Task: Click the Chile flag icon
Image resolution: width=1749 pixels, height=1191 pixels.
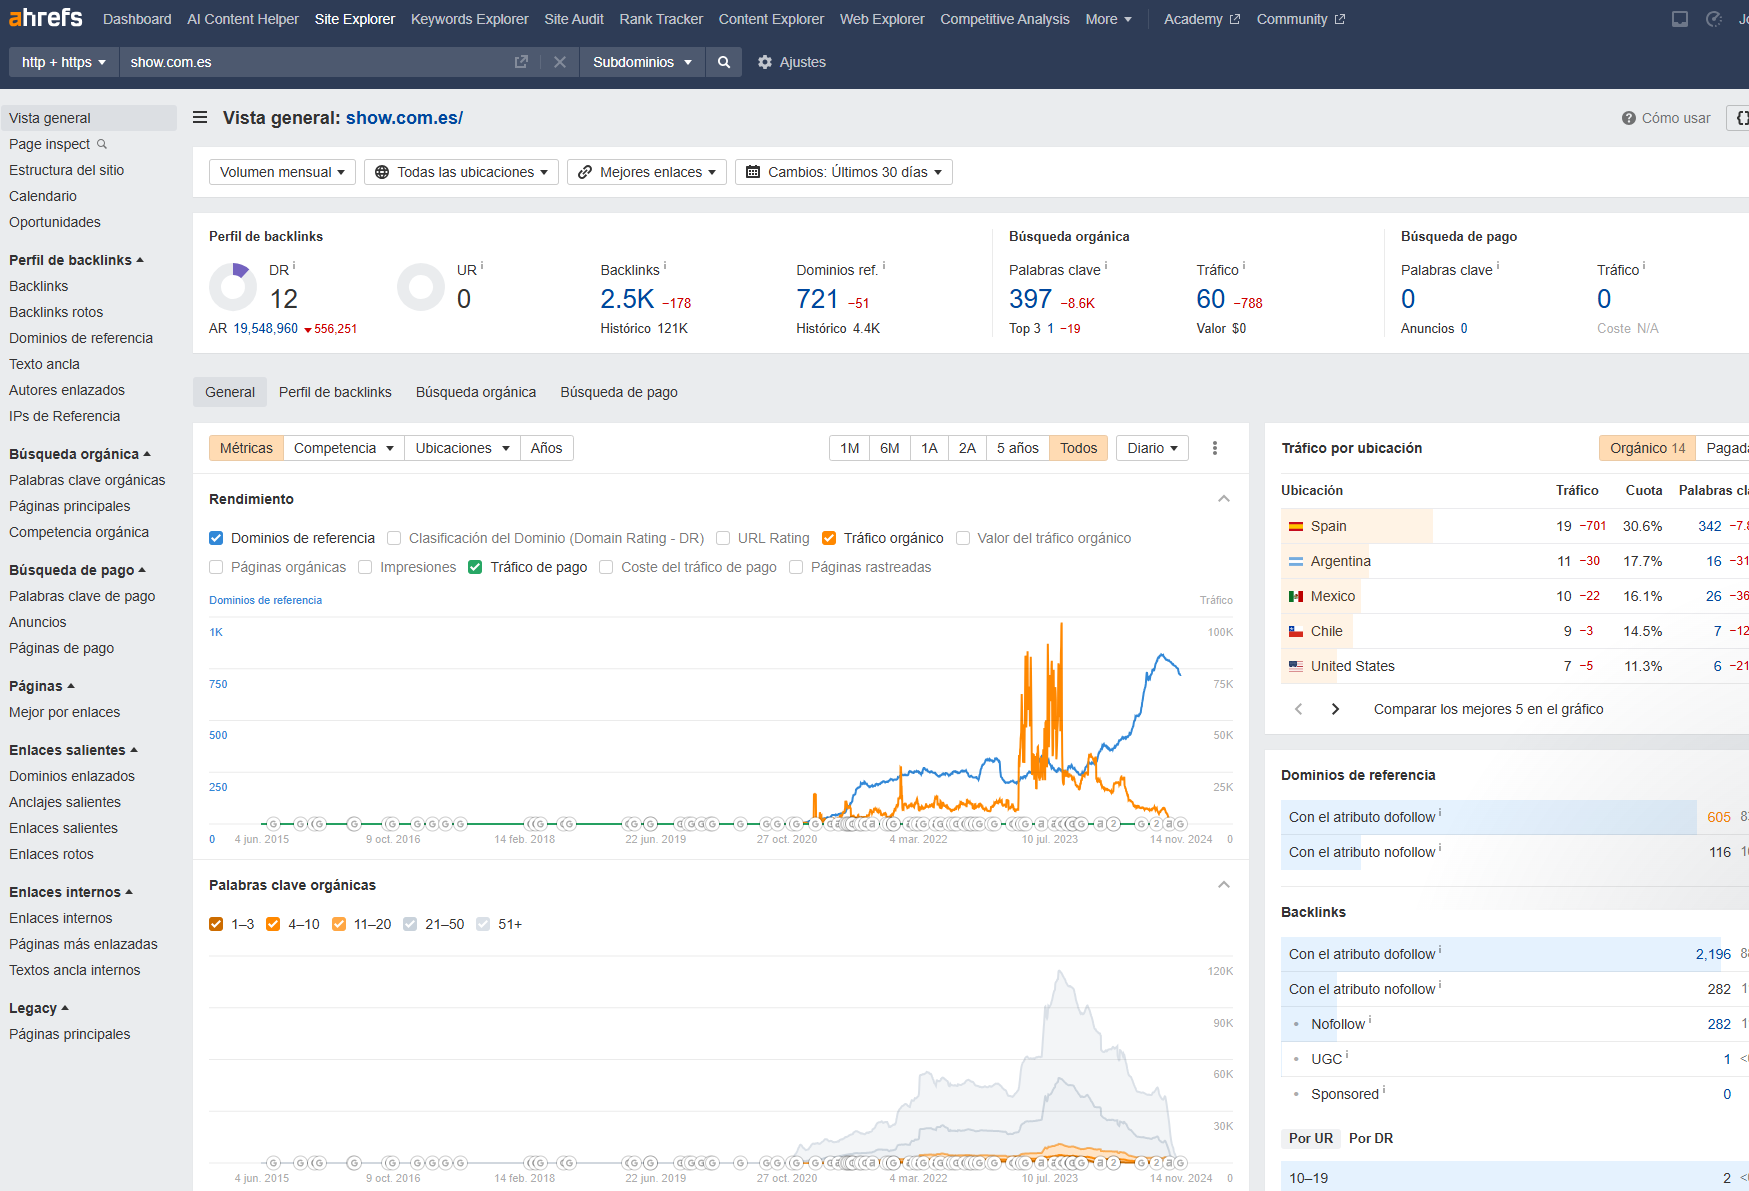Action: click(x=1296, y=631)
